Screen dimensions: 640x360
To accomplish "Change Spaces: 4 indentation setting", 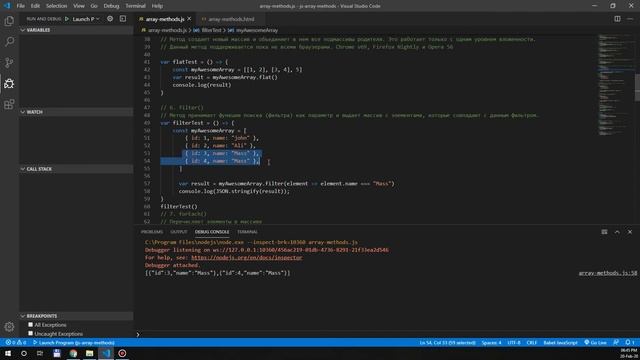I will (x=491, y=342).
